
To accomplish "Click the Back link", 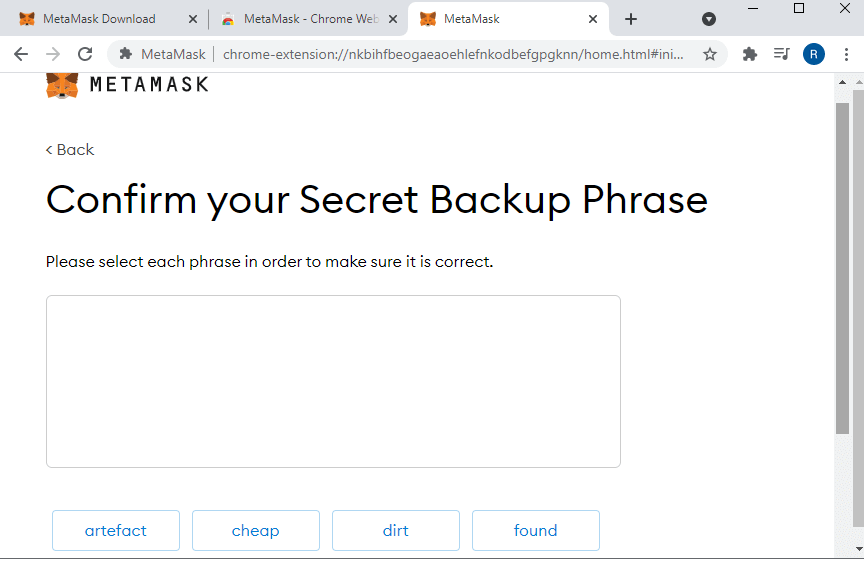I will pos(70,150).
